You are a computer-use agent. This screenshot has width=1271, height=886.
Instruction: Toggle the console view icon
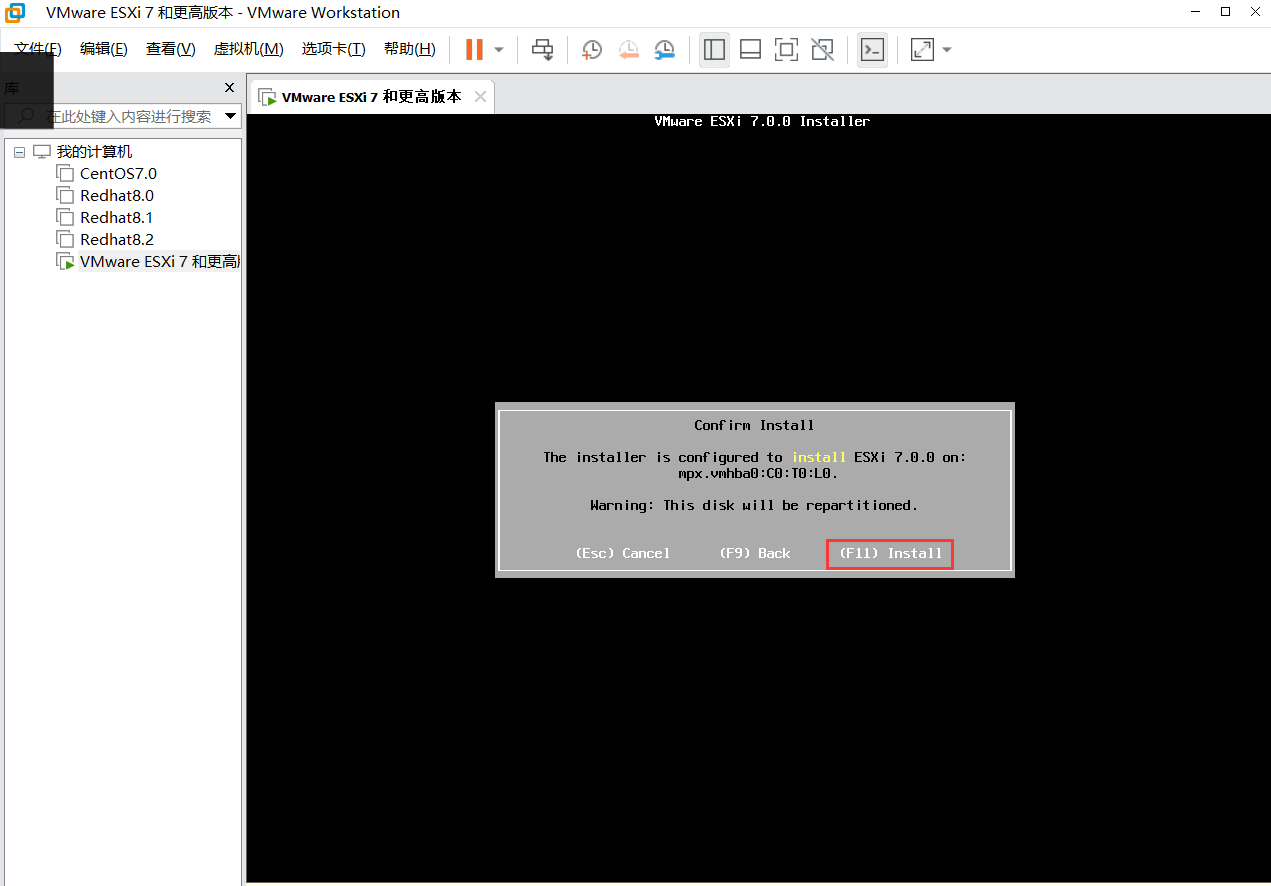[x=872, y=49]
